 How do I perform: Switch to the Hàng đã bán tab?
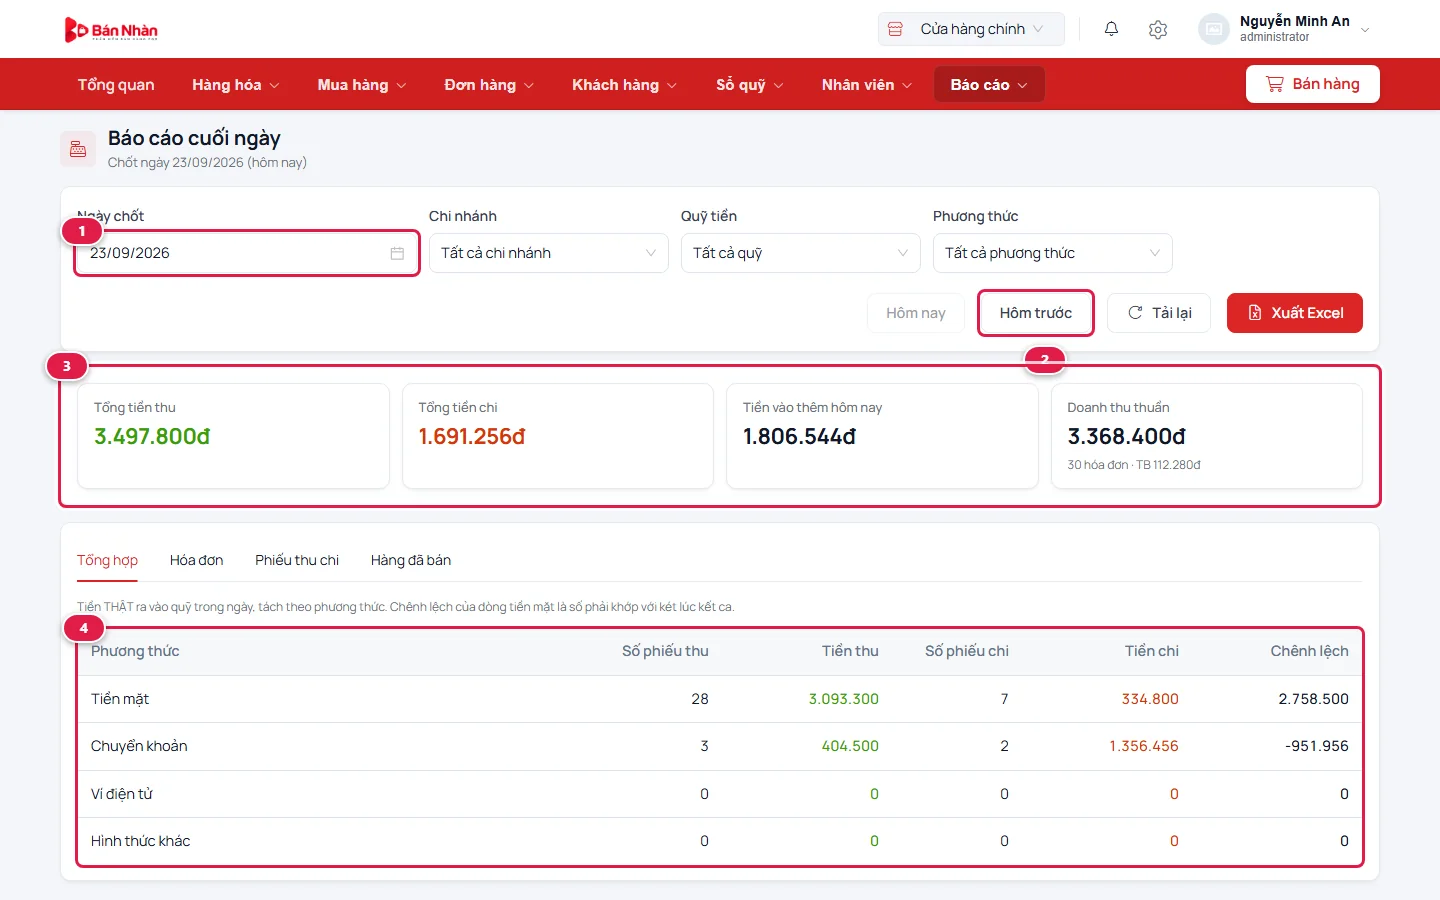pos(411,560)
